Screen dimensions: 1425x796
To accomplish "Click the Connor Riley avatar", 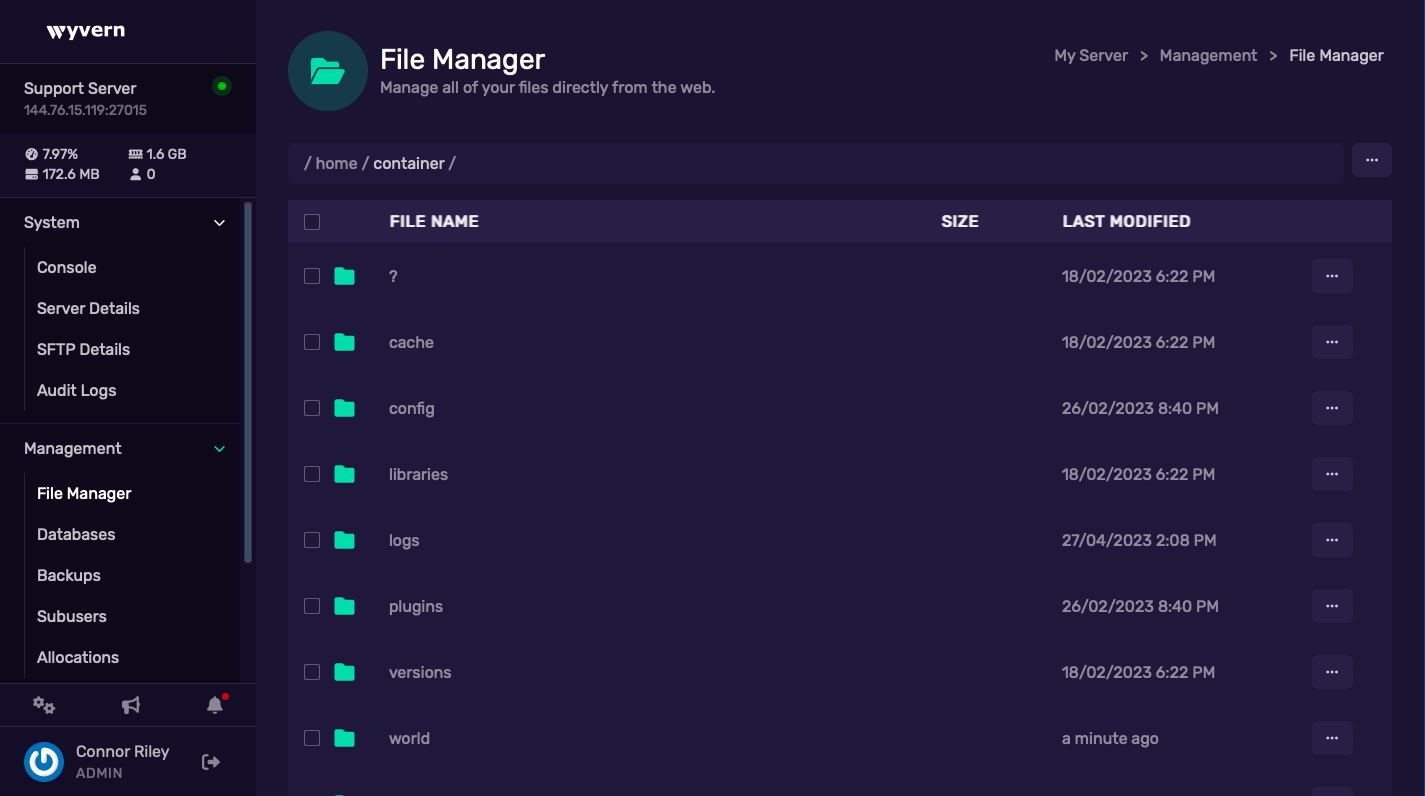I will pyautogui.click(x=44, y=762).
